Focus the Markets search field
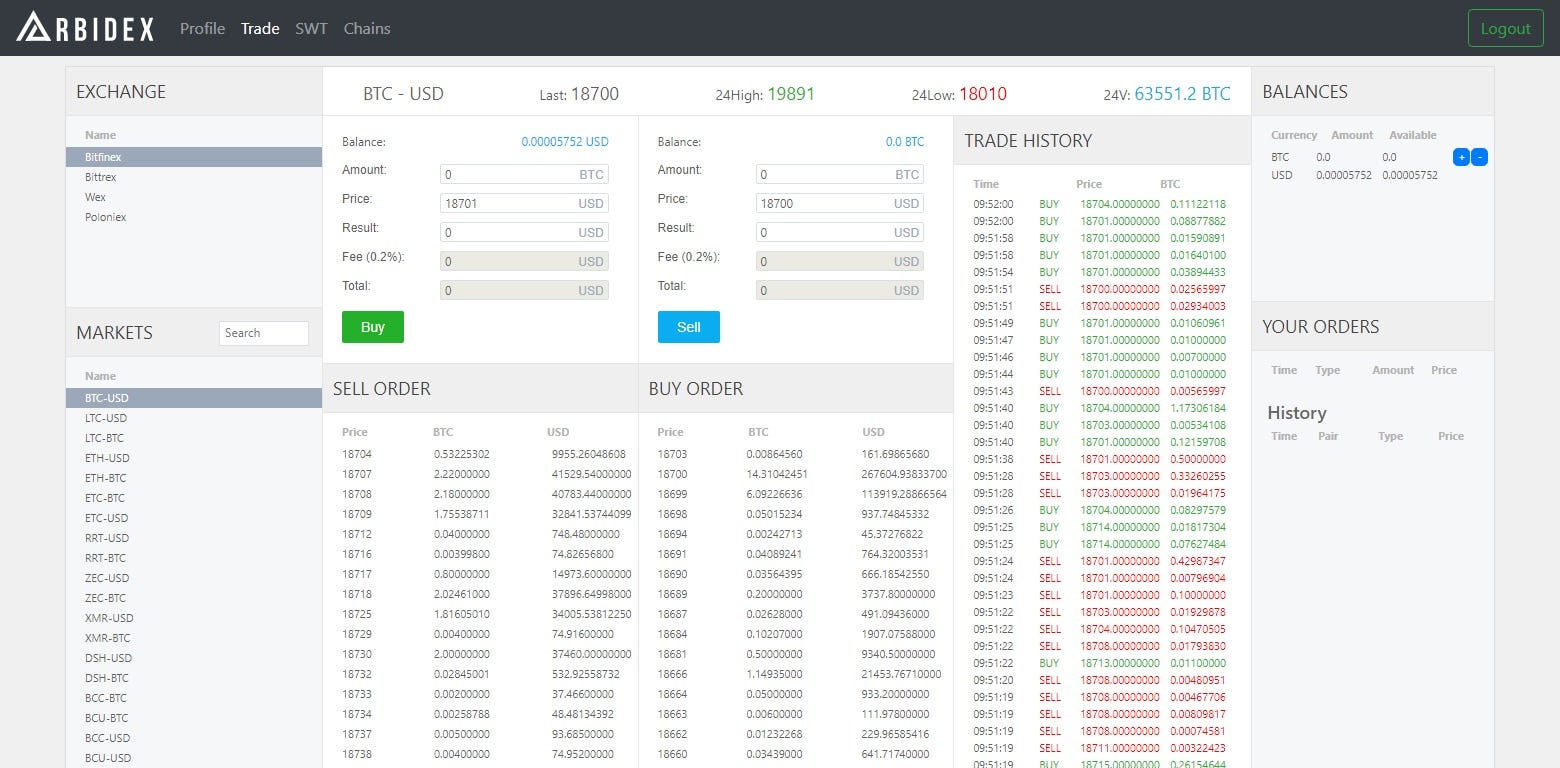 (x=264, y=333)
